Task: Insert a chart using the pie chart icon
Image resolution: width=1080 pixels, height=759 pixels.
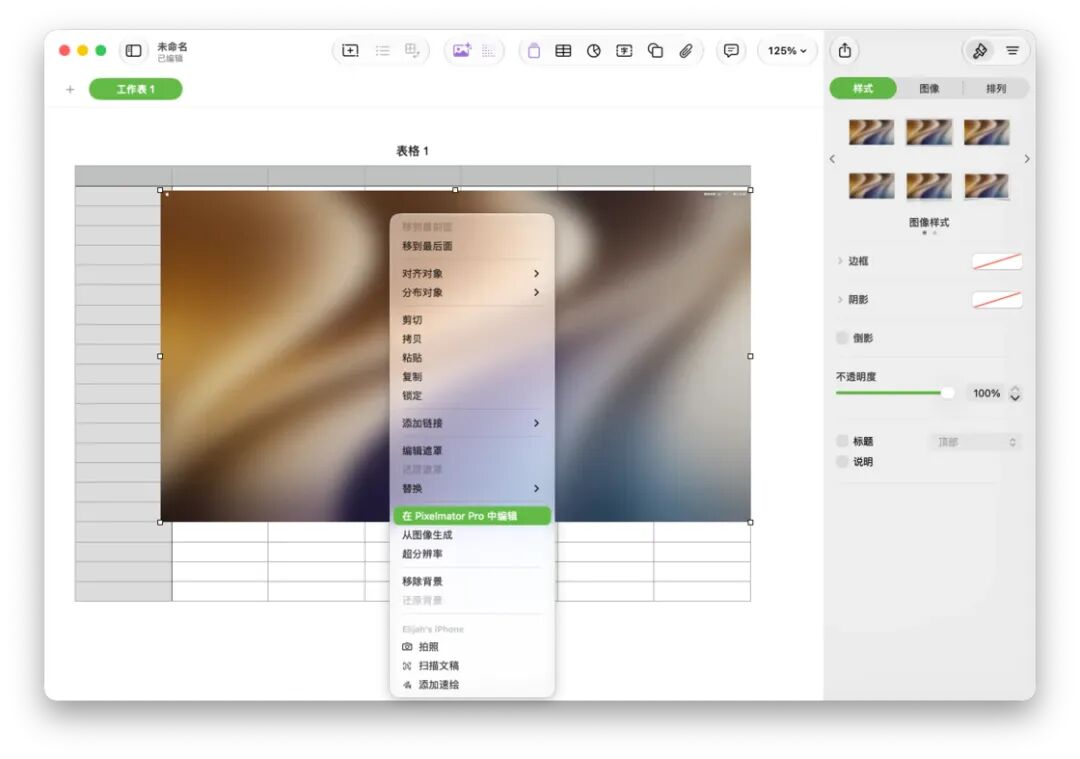Action: (x=594, y=50)
